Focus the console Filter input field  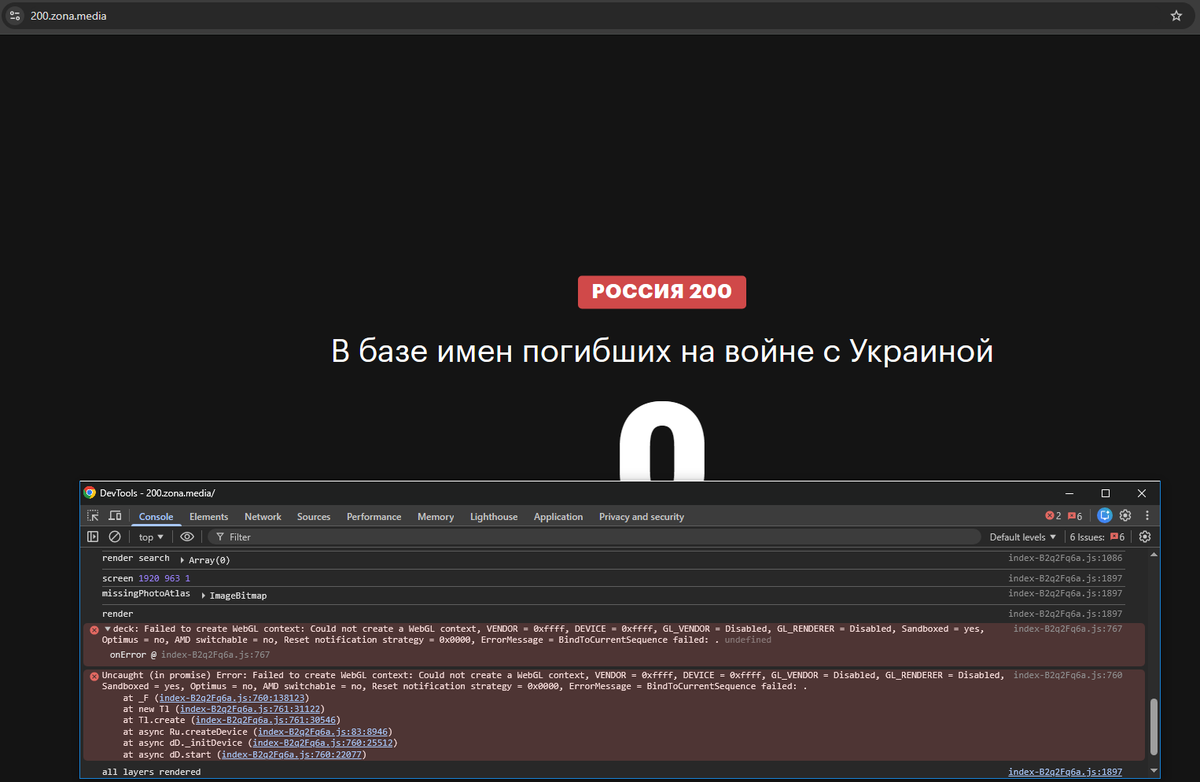(594, 537)
